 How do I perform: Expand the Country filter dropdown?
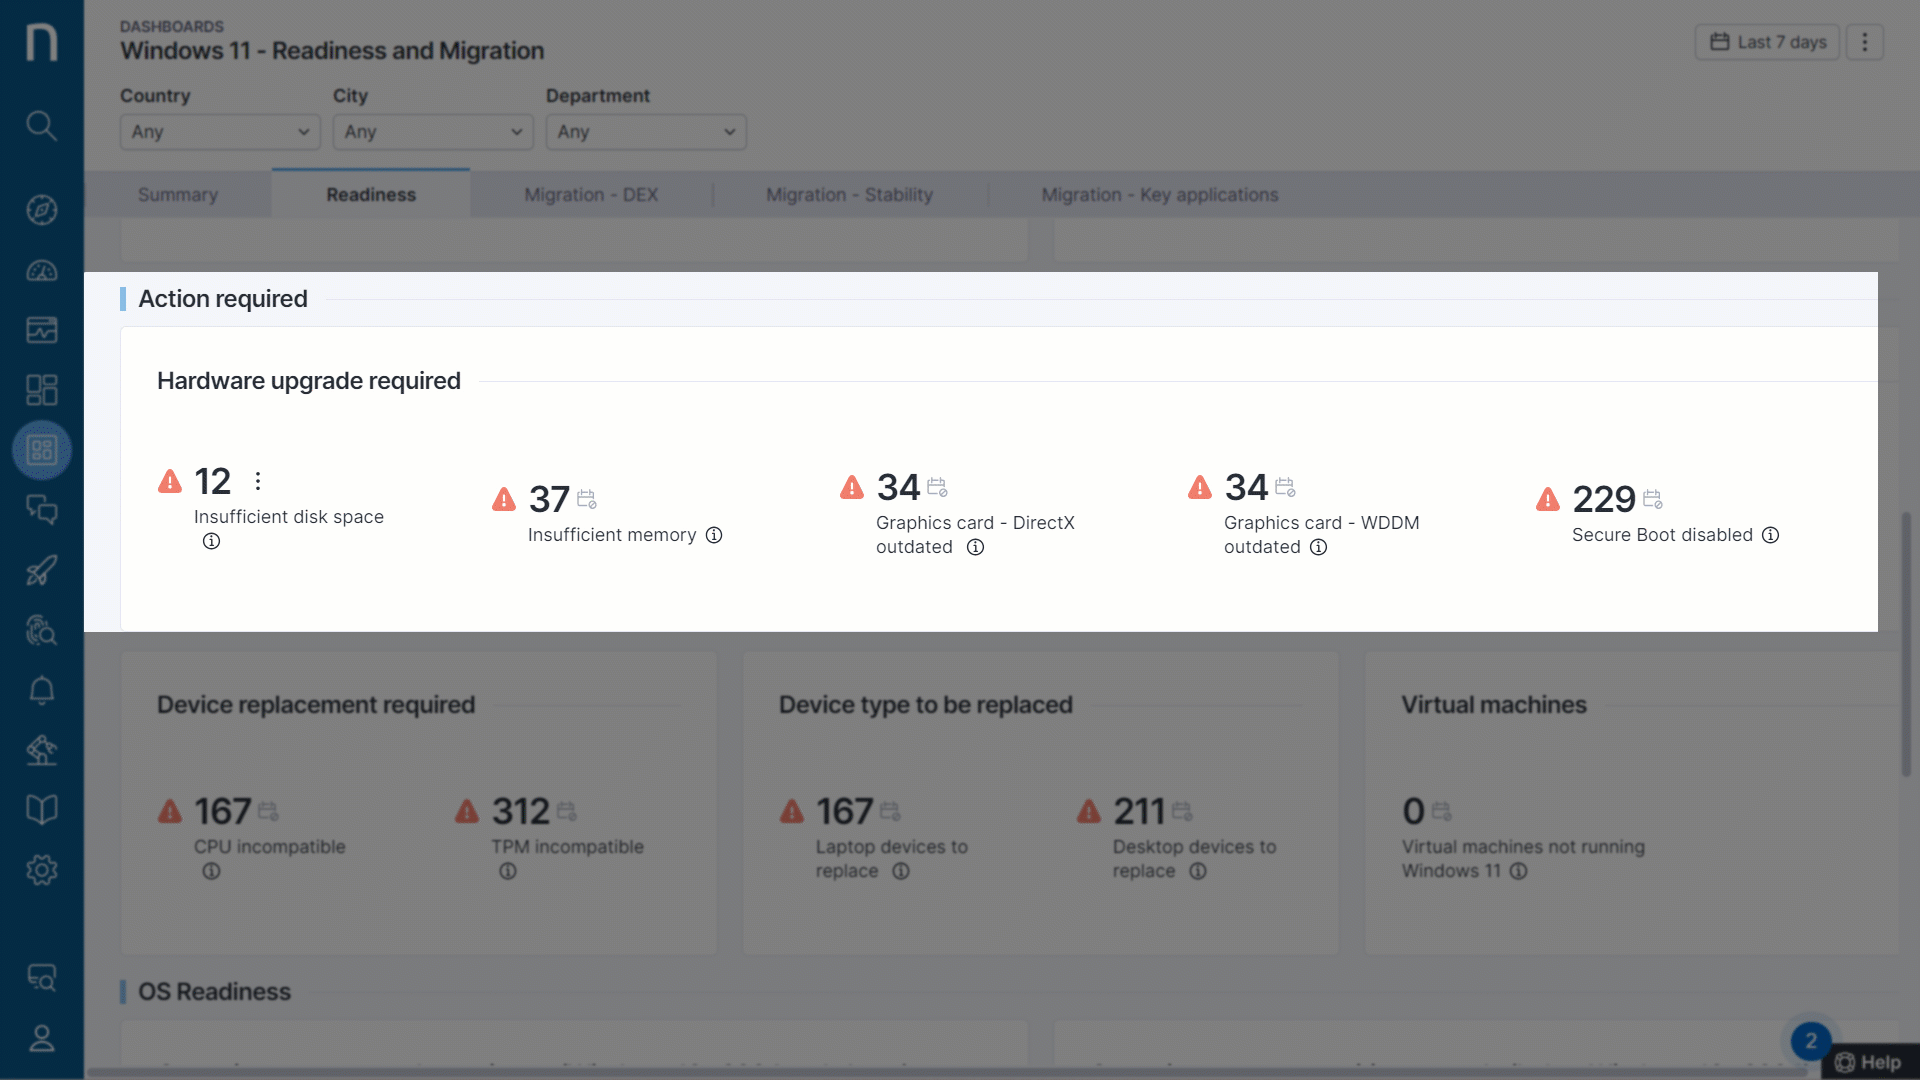point(220,132)
